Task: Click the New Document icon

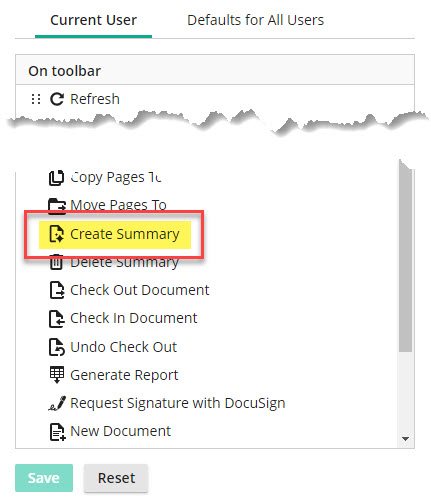Action: point(57,432)
